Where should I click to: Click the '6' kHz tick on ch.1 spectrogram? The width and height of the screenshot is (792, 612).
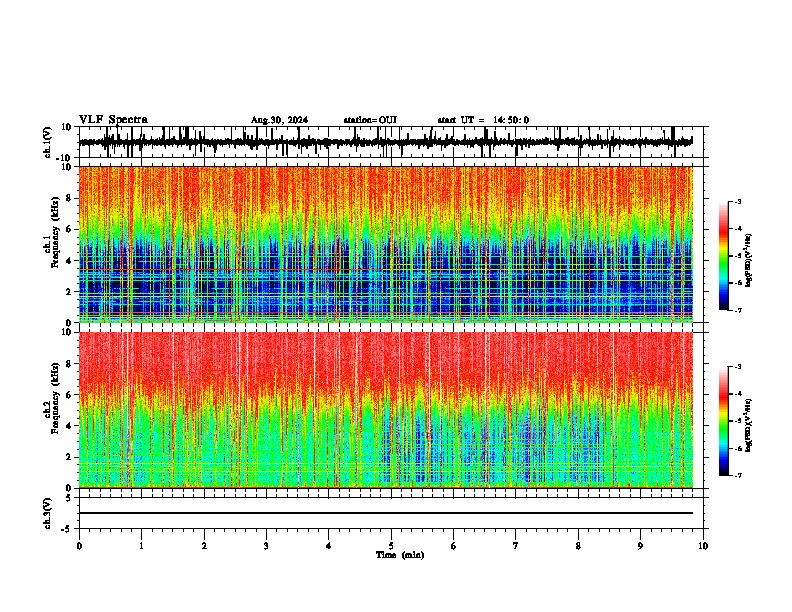pyautogui.click(x=69, y=229)
